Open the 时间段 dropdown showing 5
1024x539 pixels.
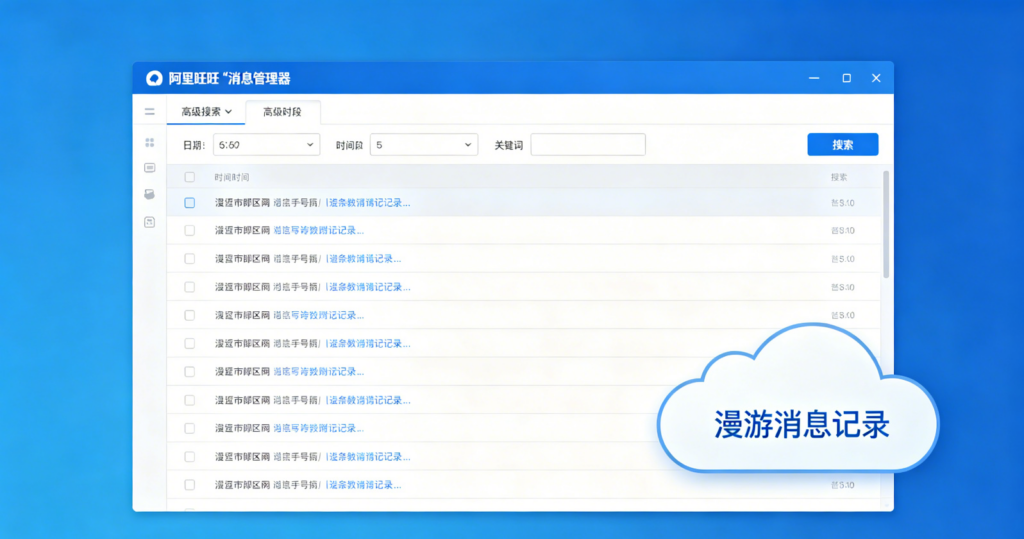tap(424, 145)
